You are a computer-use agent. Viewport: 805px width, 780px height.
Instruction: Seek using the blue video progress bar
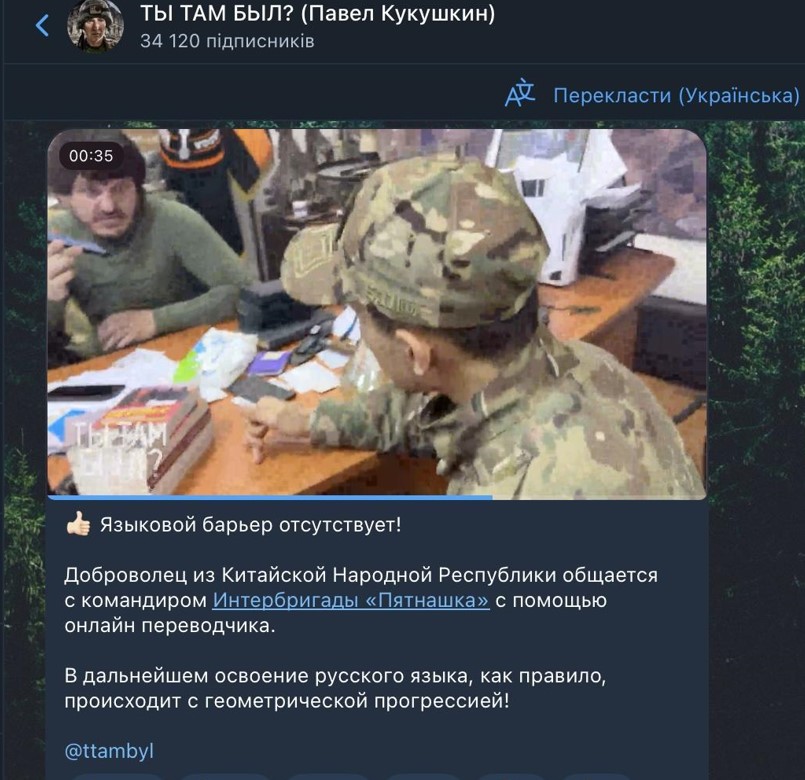(270, 497)
